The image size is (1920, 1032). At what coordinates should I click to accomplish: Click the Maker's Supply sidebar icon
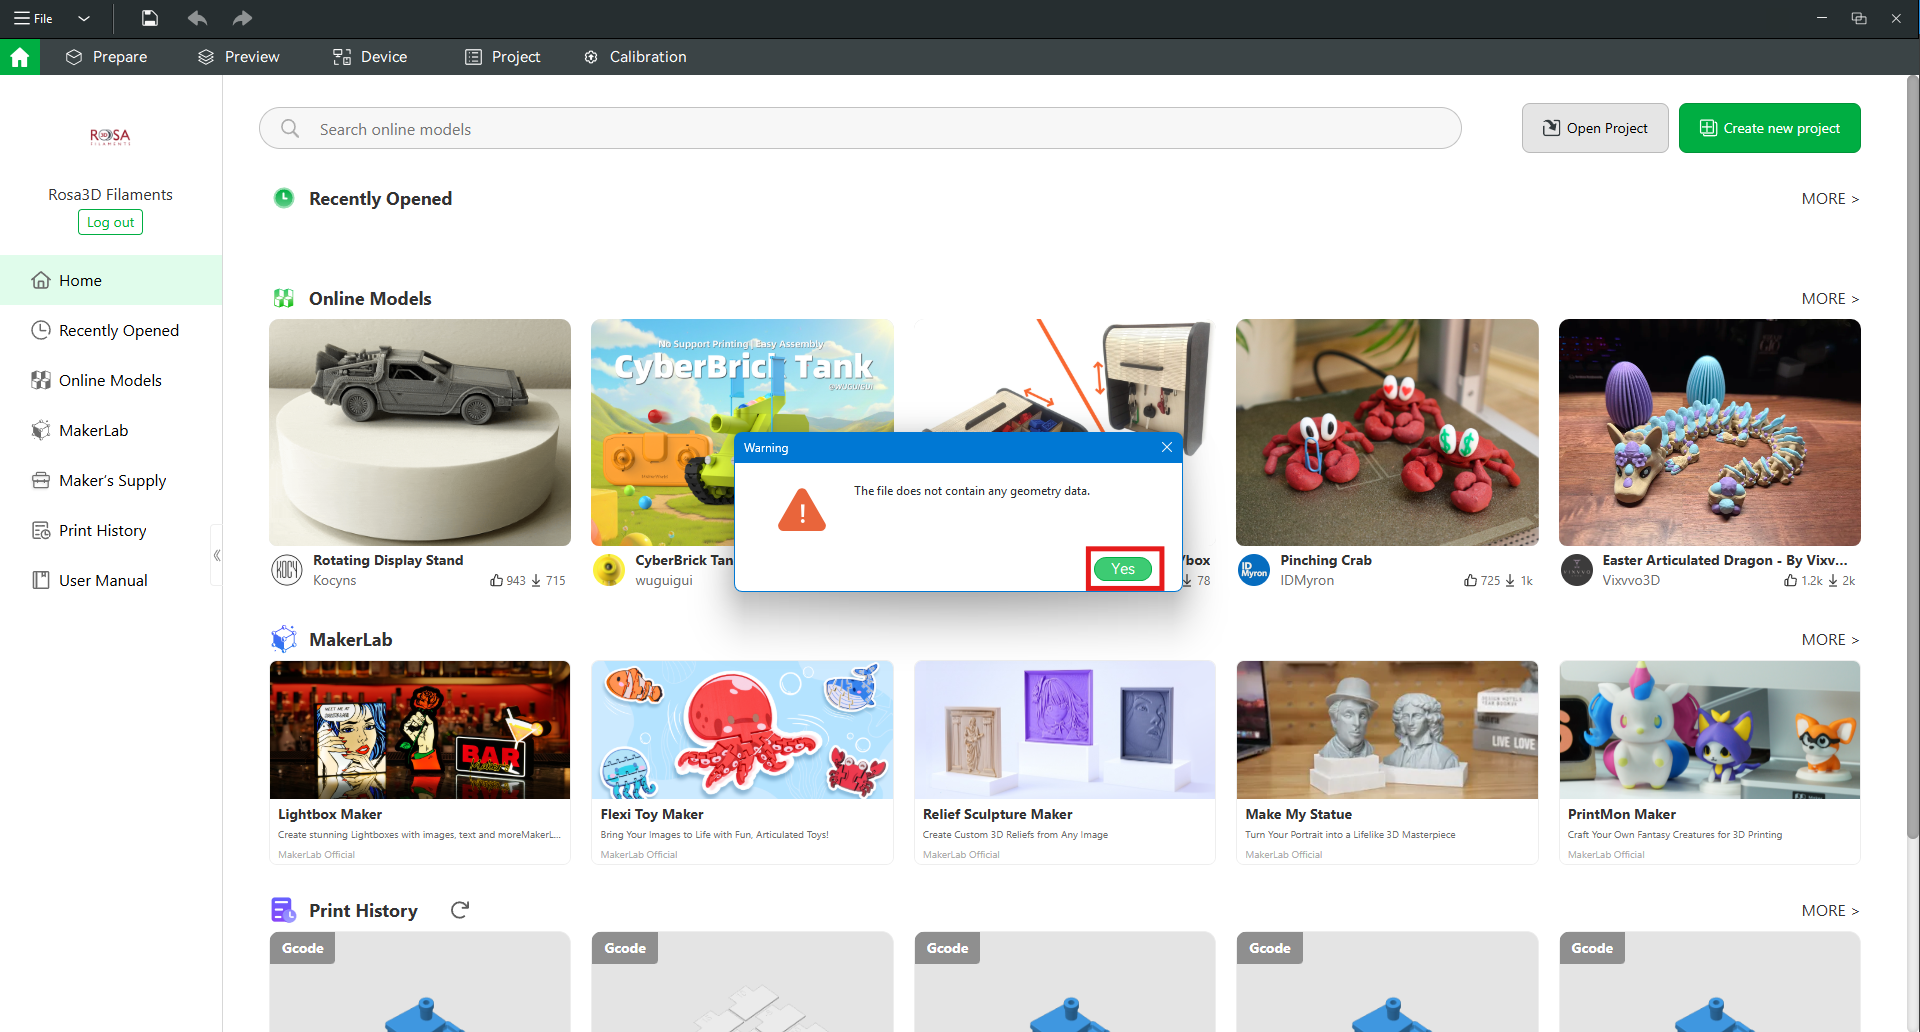point(41,480)
